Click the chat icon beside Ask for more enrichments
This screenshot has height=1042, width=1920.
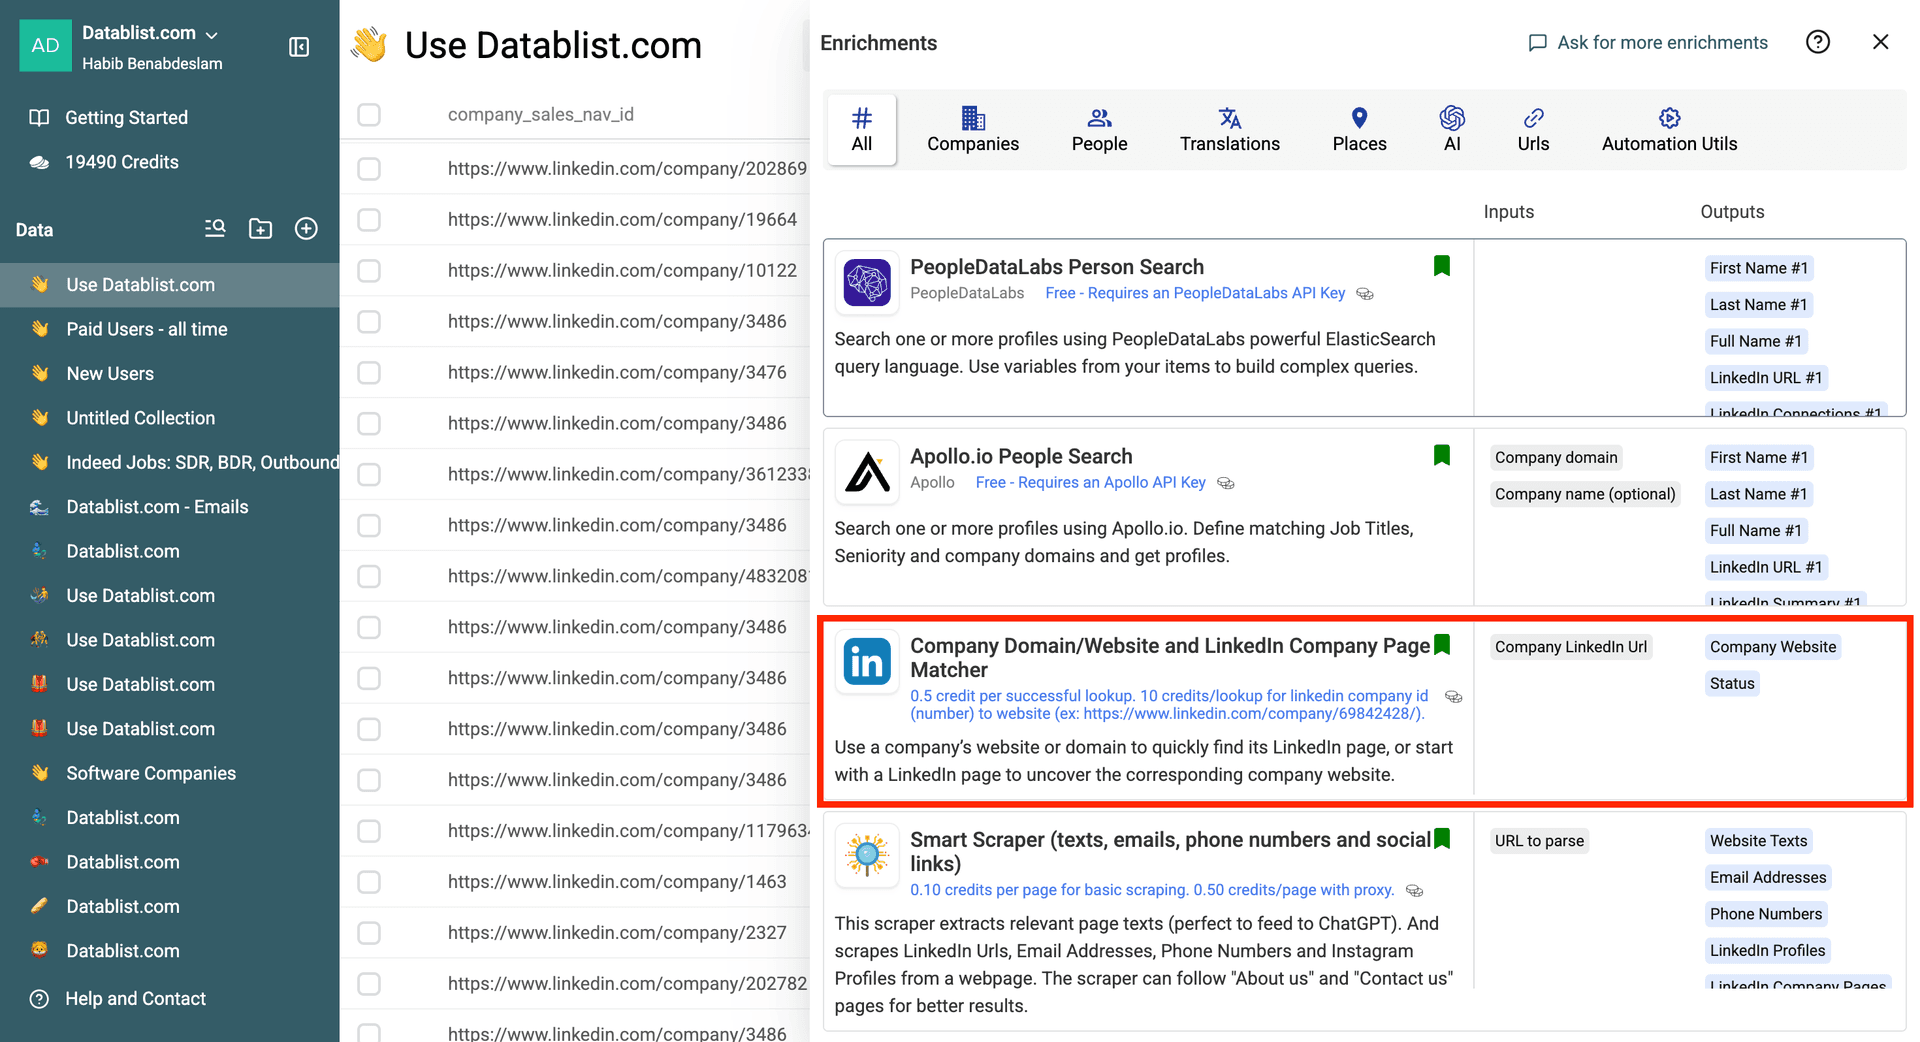pos(1537,42)
